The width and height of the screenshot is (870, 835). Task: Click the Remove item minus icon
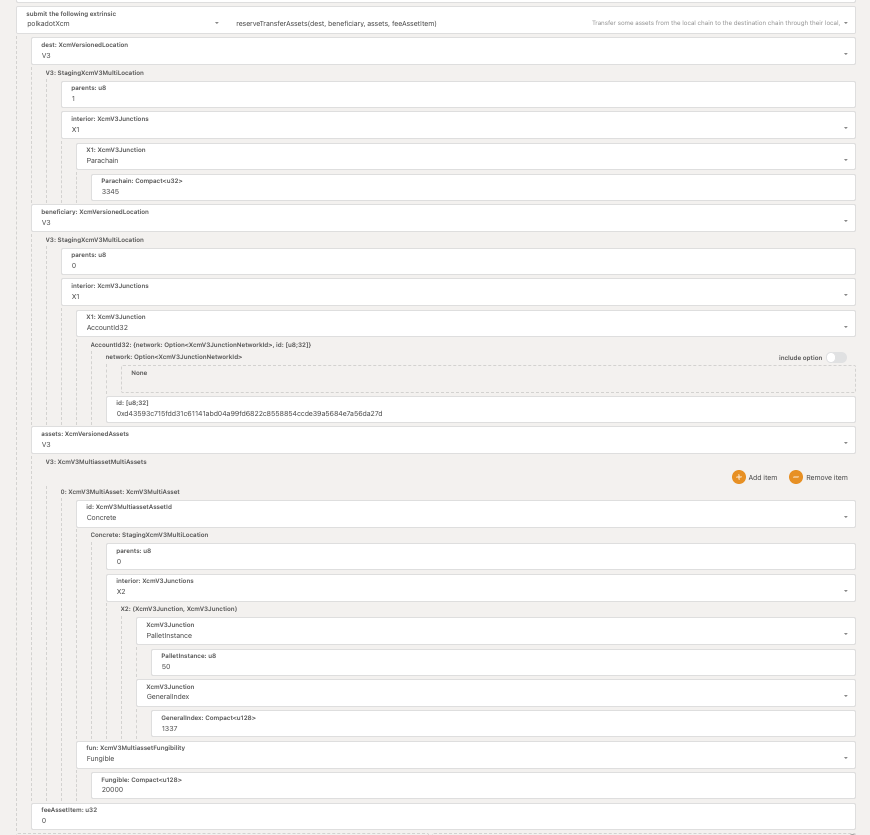tap(796, 477)
